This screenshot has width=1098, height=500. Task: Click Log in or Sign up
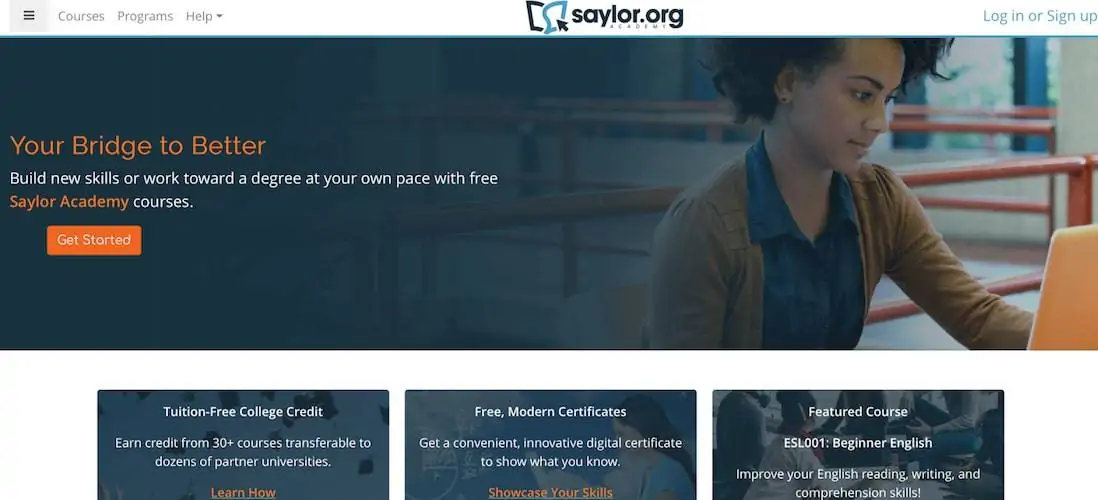coord(1040,16)
